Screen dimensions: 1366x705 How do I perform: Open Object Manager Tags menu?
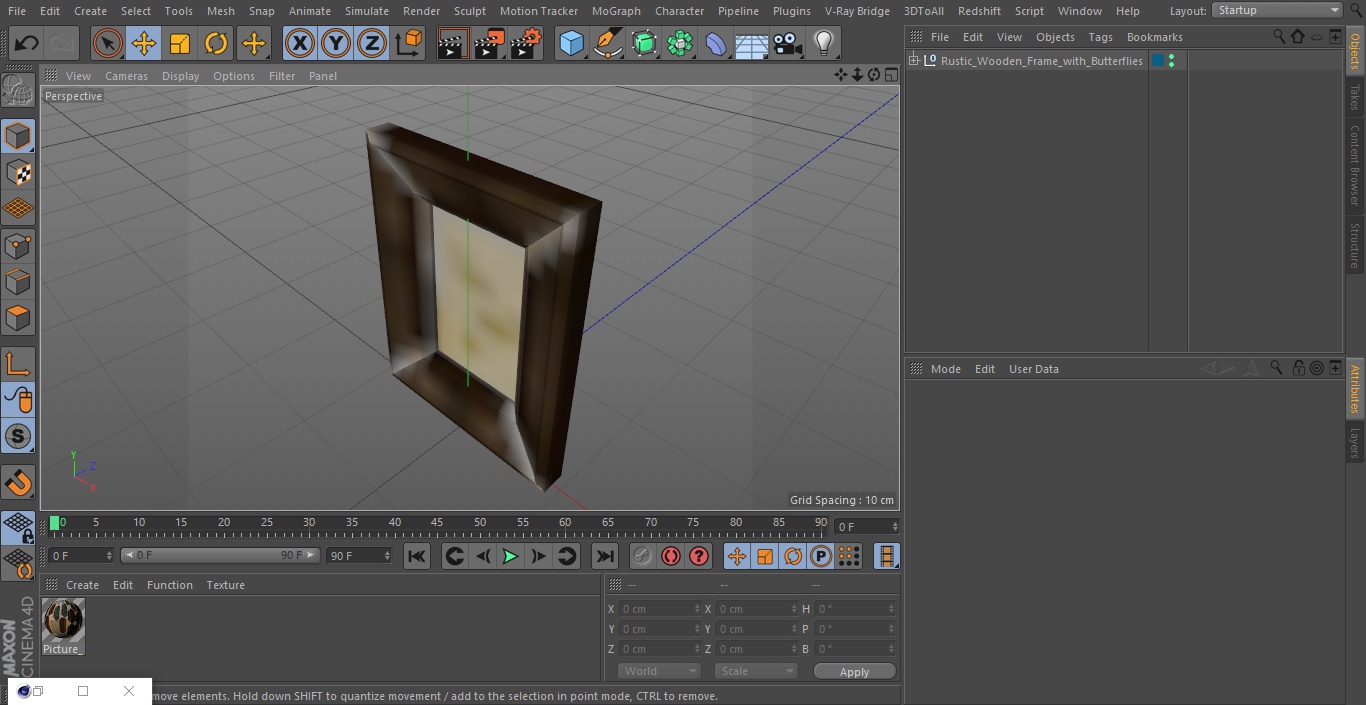1100,37
